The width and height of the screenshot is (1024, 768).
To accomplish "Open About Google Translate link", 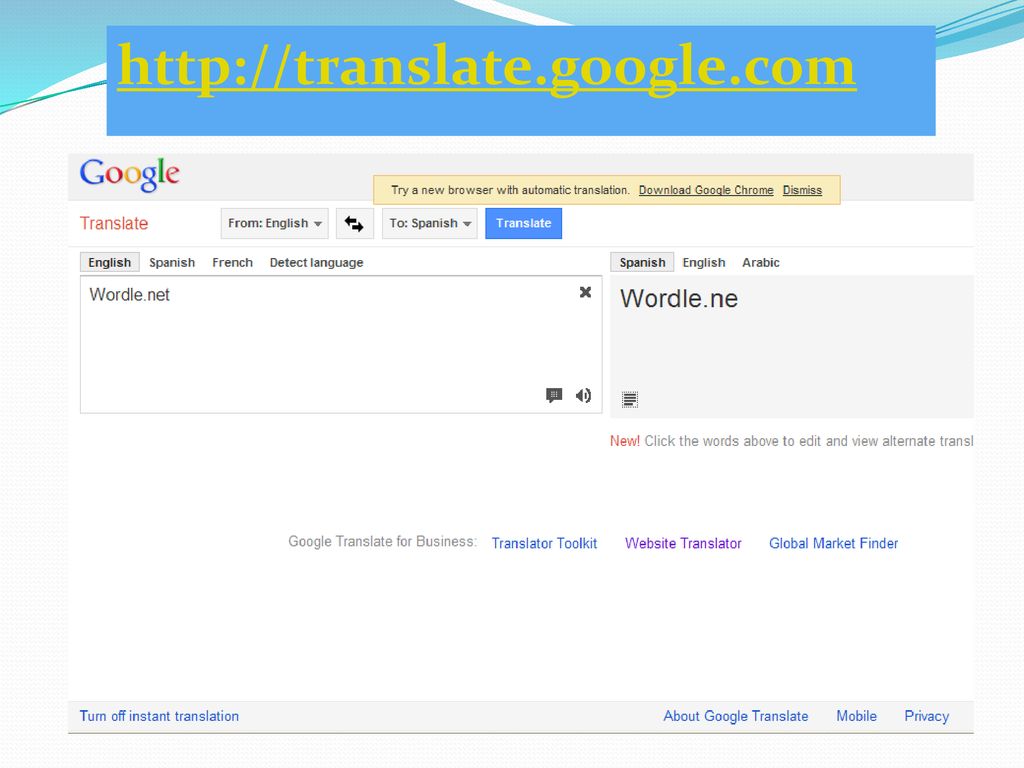I will pos(736,716).
